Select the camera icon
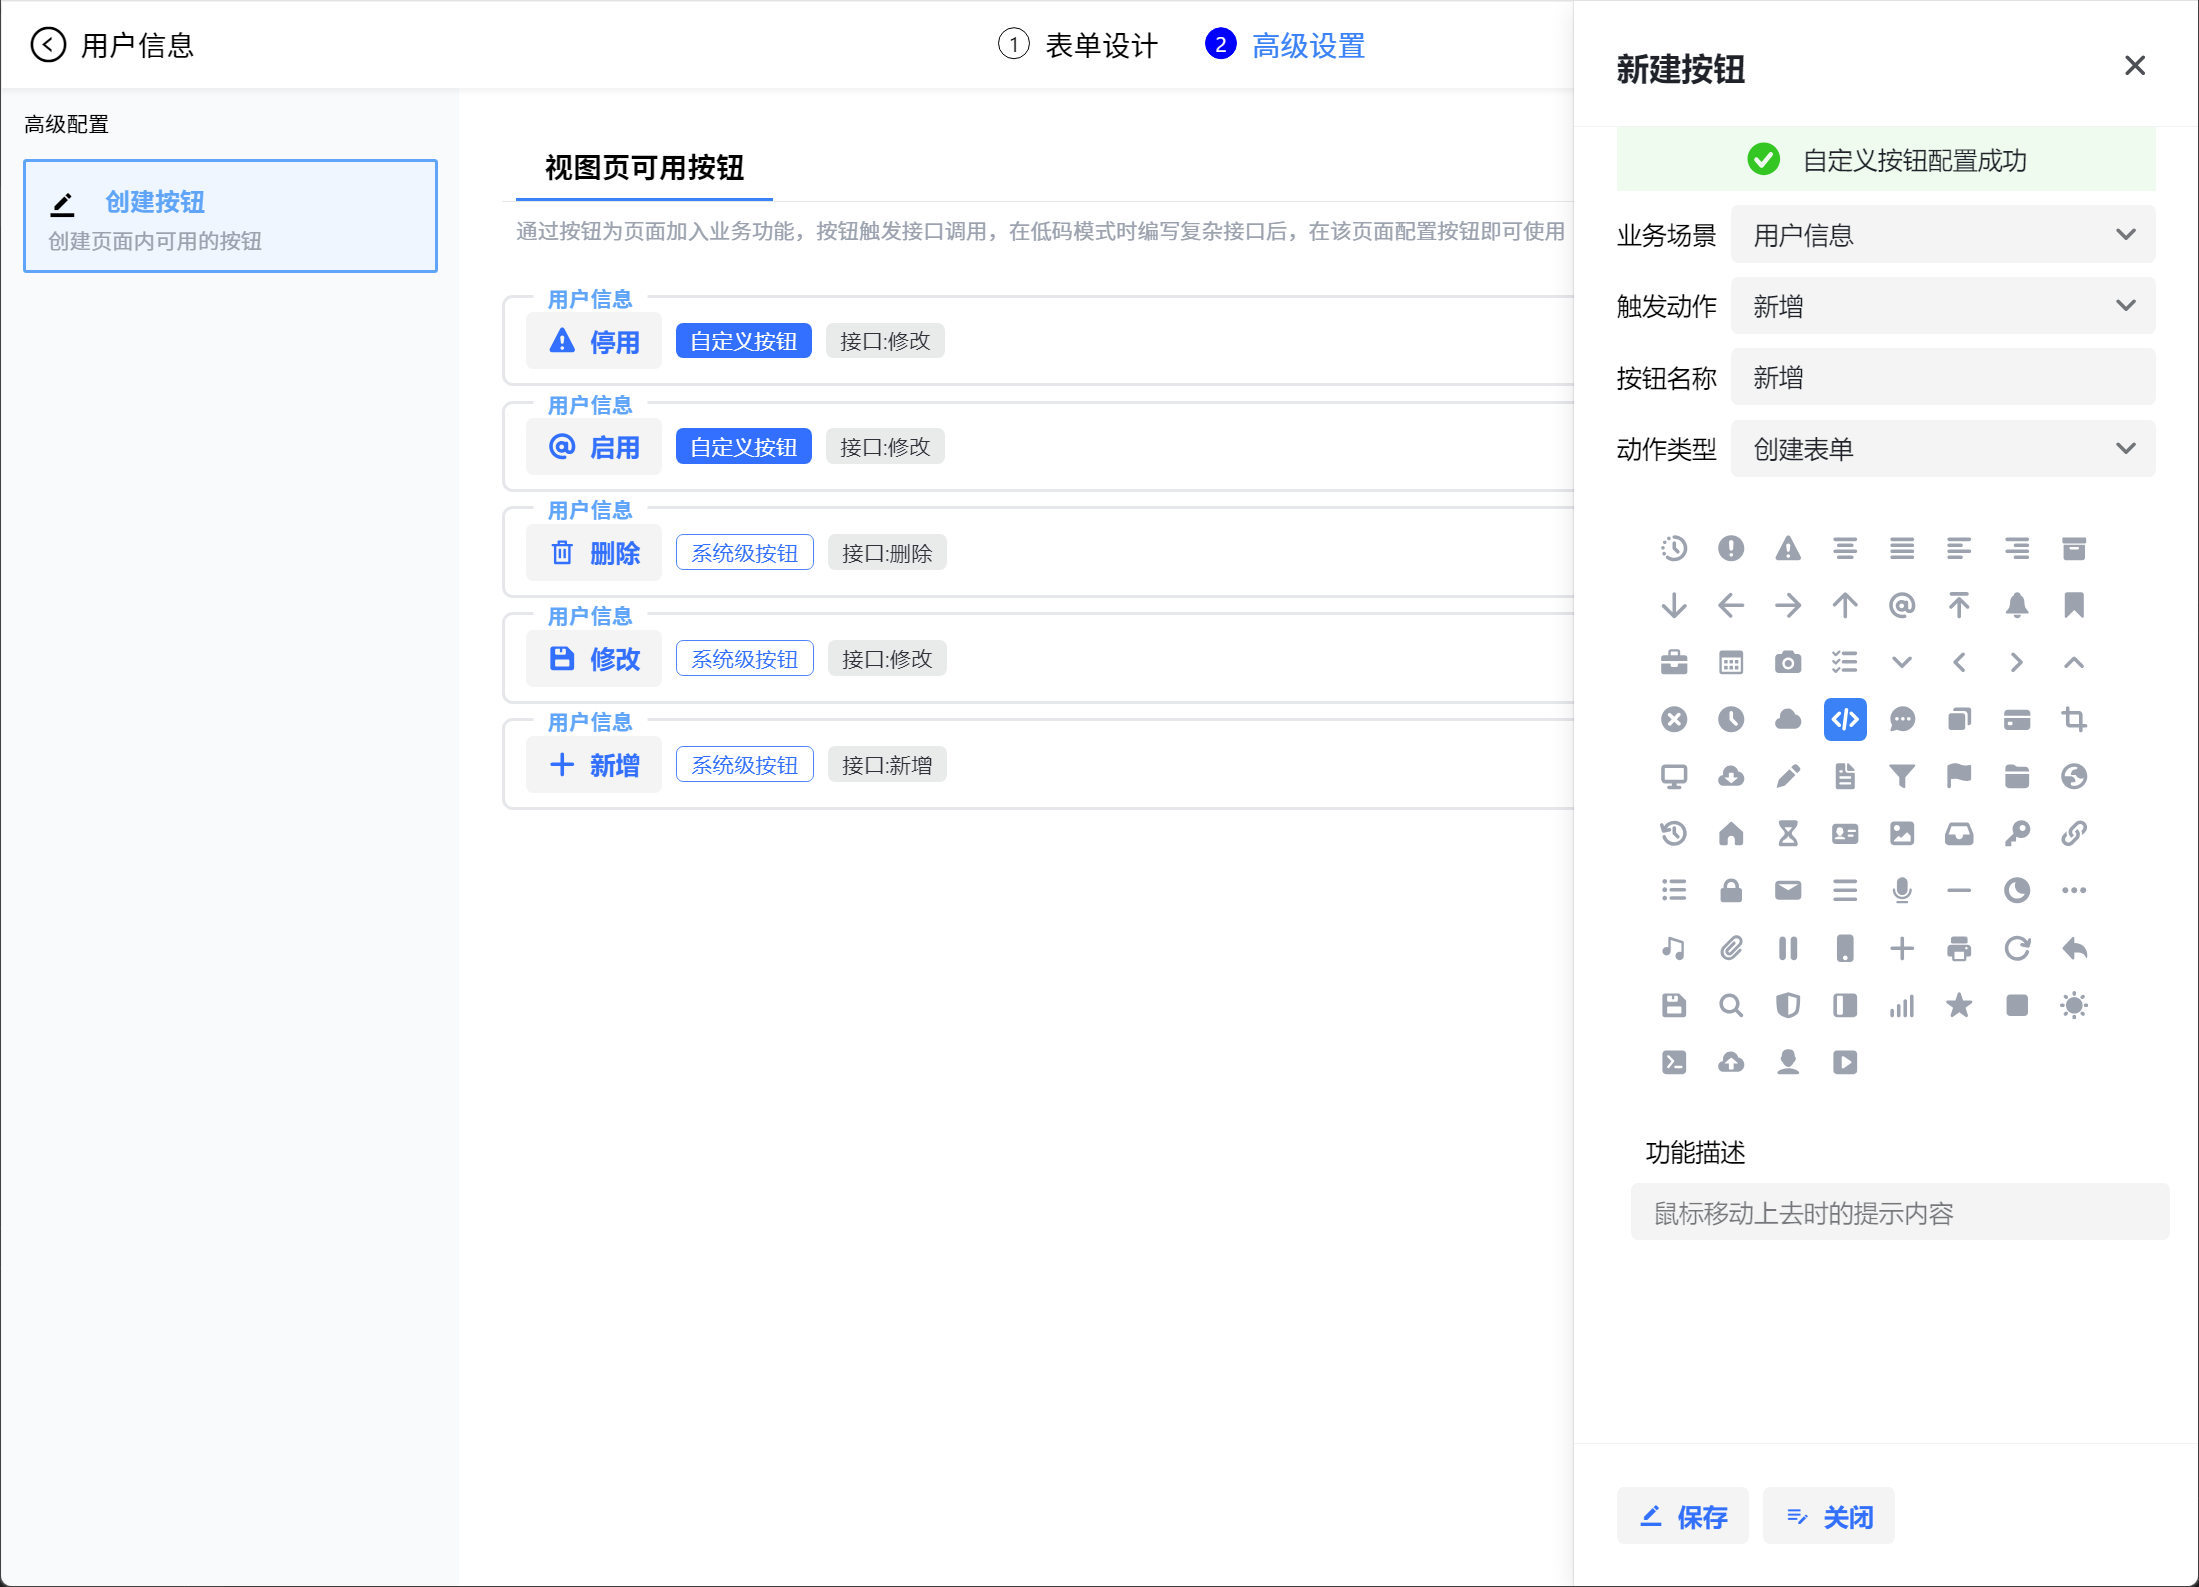 (1788, 663)
